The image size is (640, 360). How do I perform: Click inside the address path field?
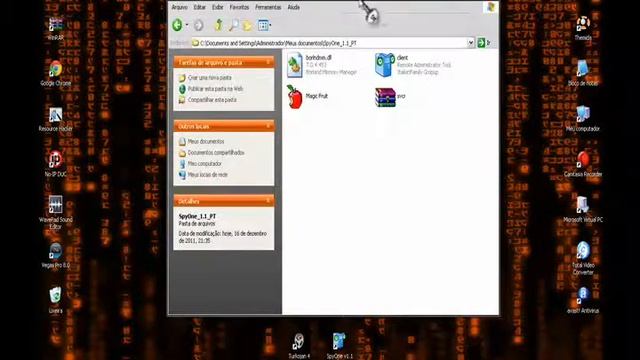(329, 43)
